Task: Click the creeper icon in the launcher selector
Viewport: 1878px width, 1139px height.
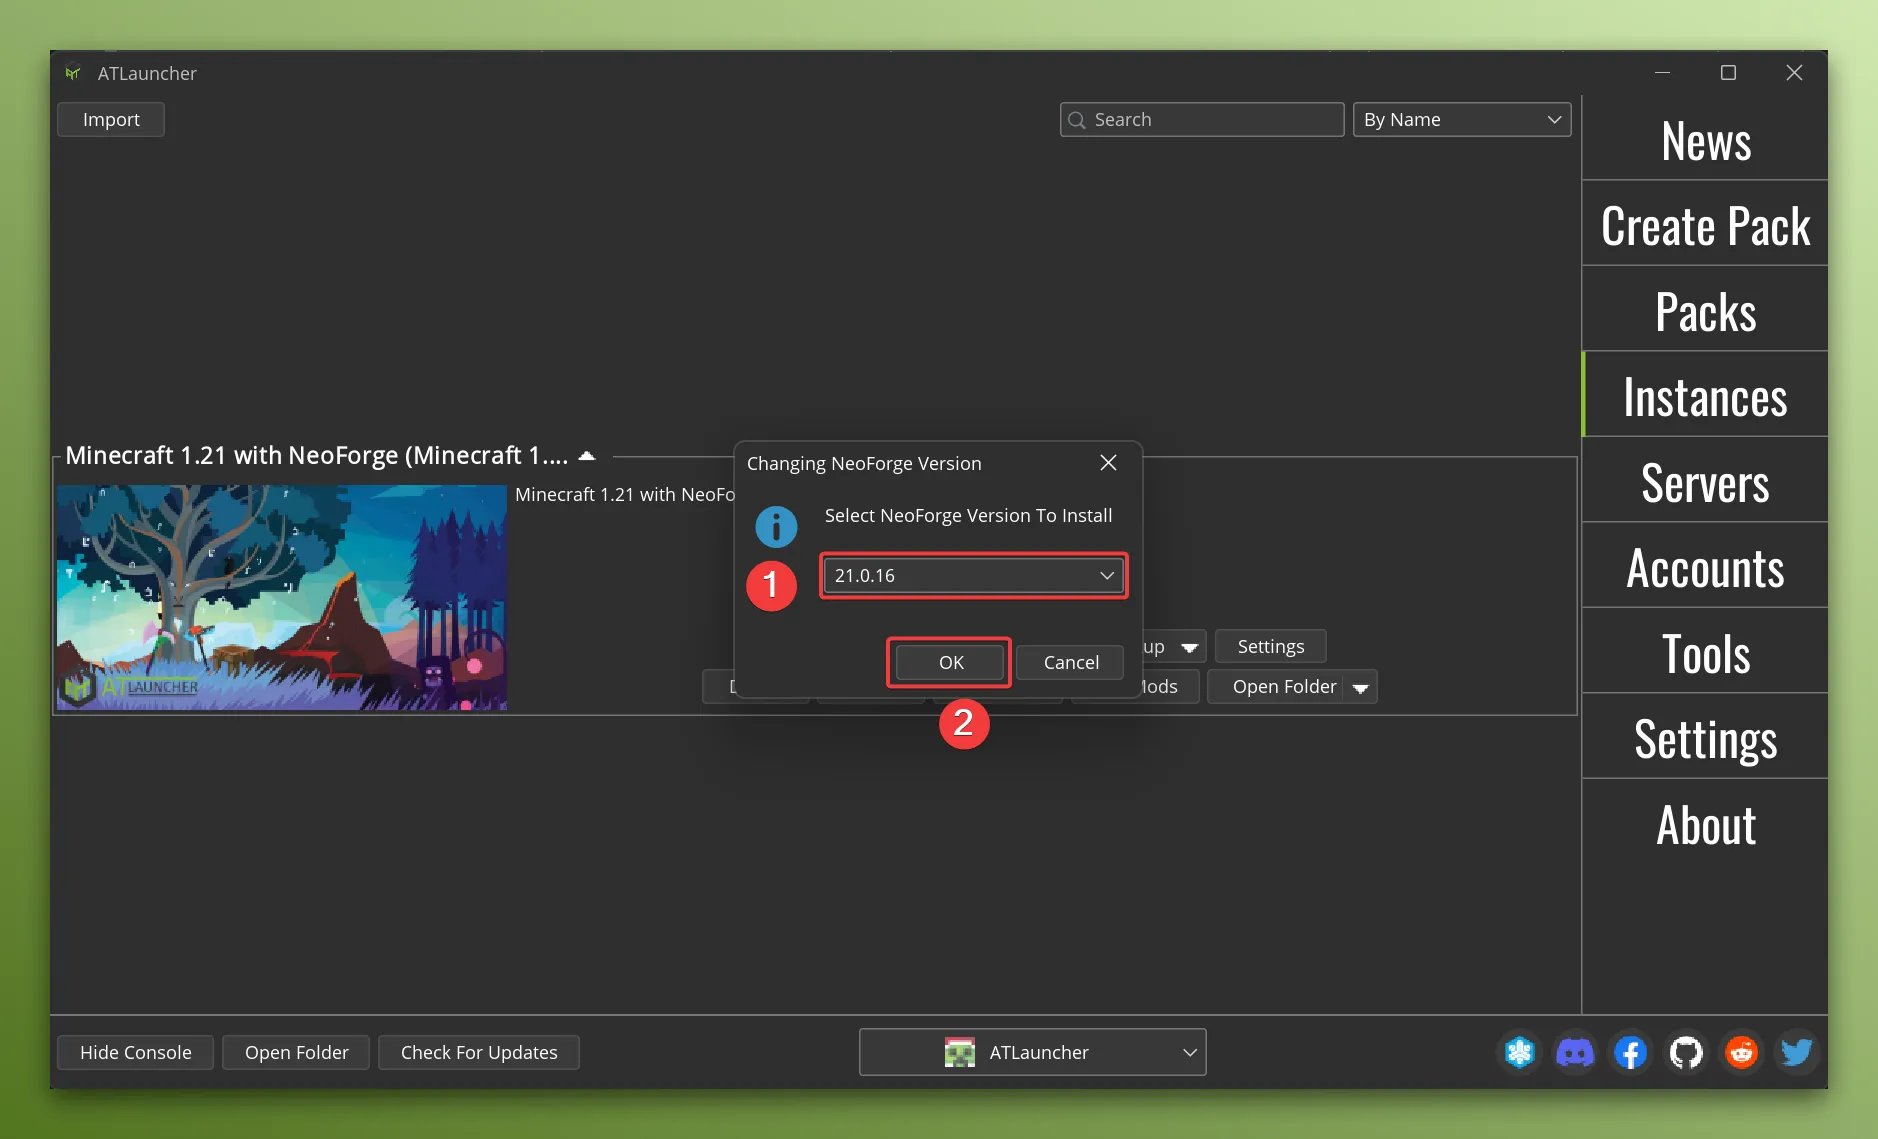Action: click(x=960, y=1052)
